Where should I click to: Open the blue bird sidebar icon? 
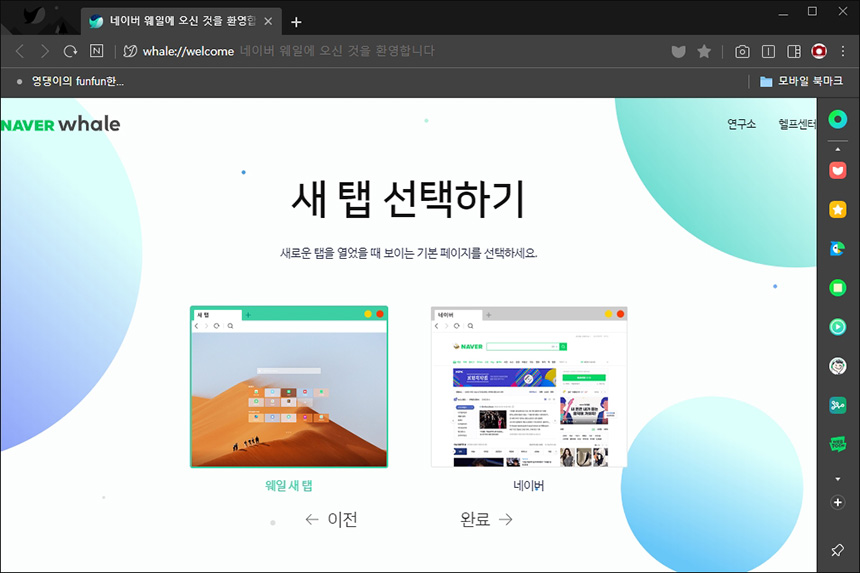point(838,248)
